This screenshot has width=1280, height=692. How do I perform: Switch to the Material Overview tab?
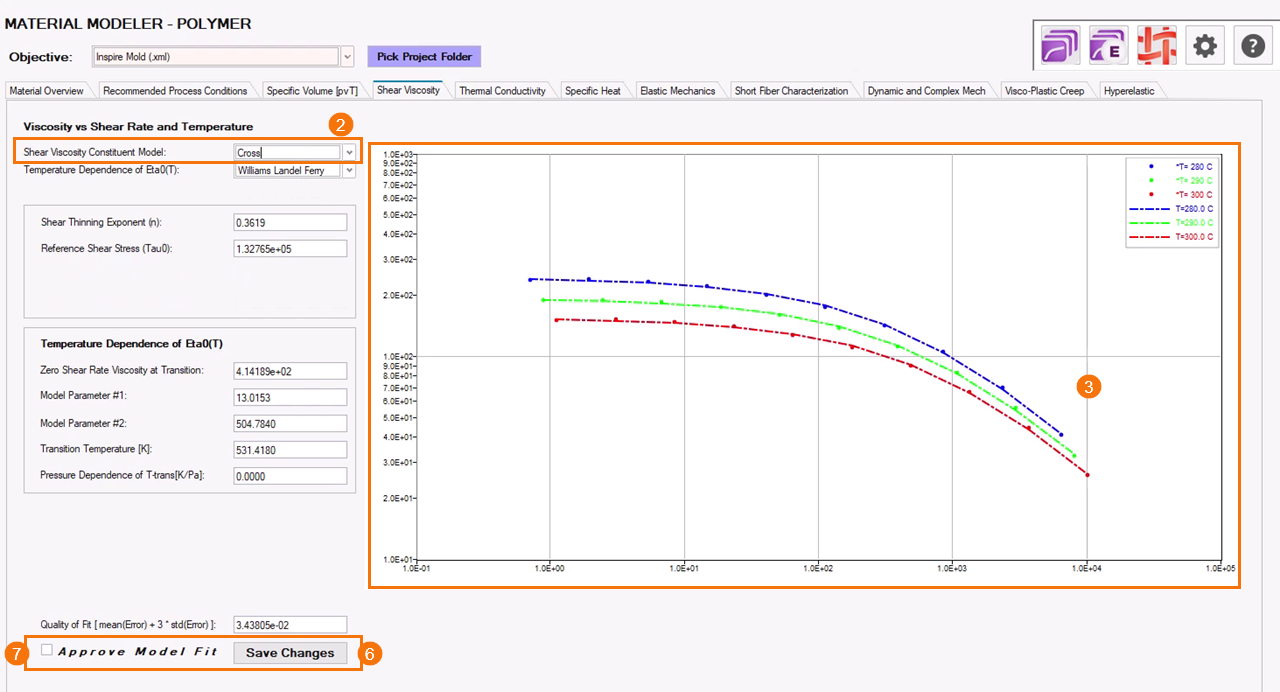point(46,91)
